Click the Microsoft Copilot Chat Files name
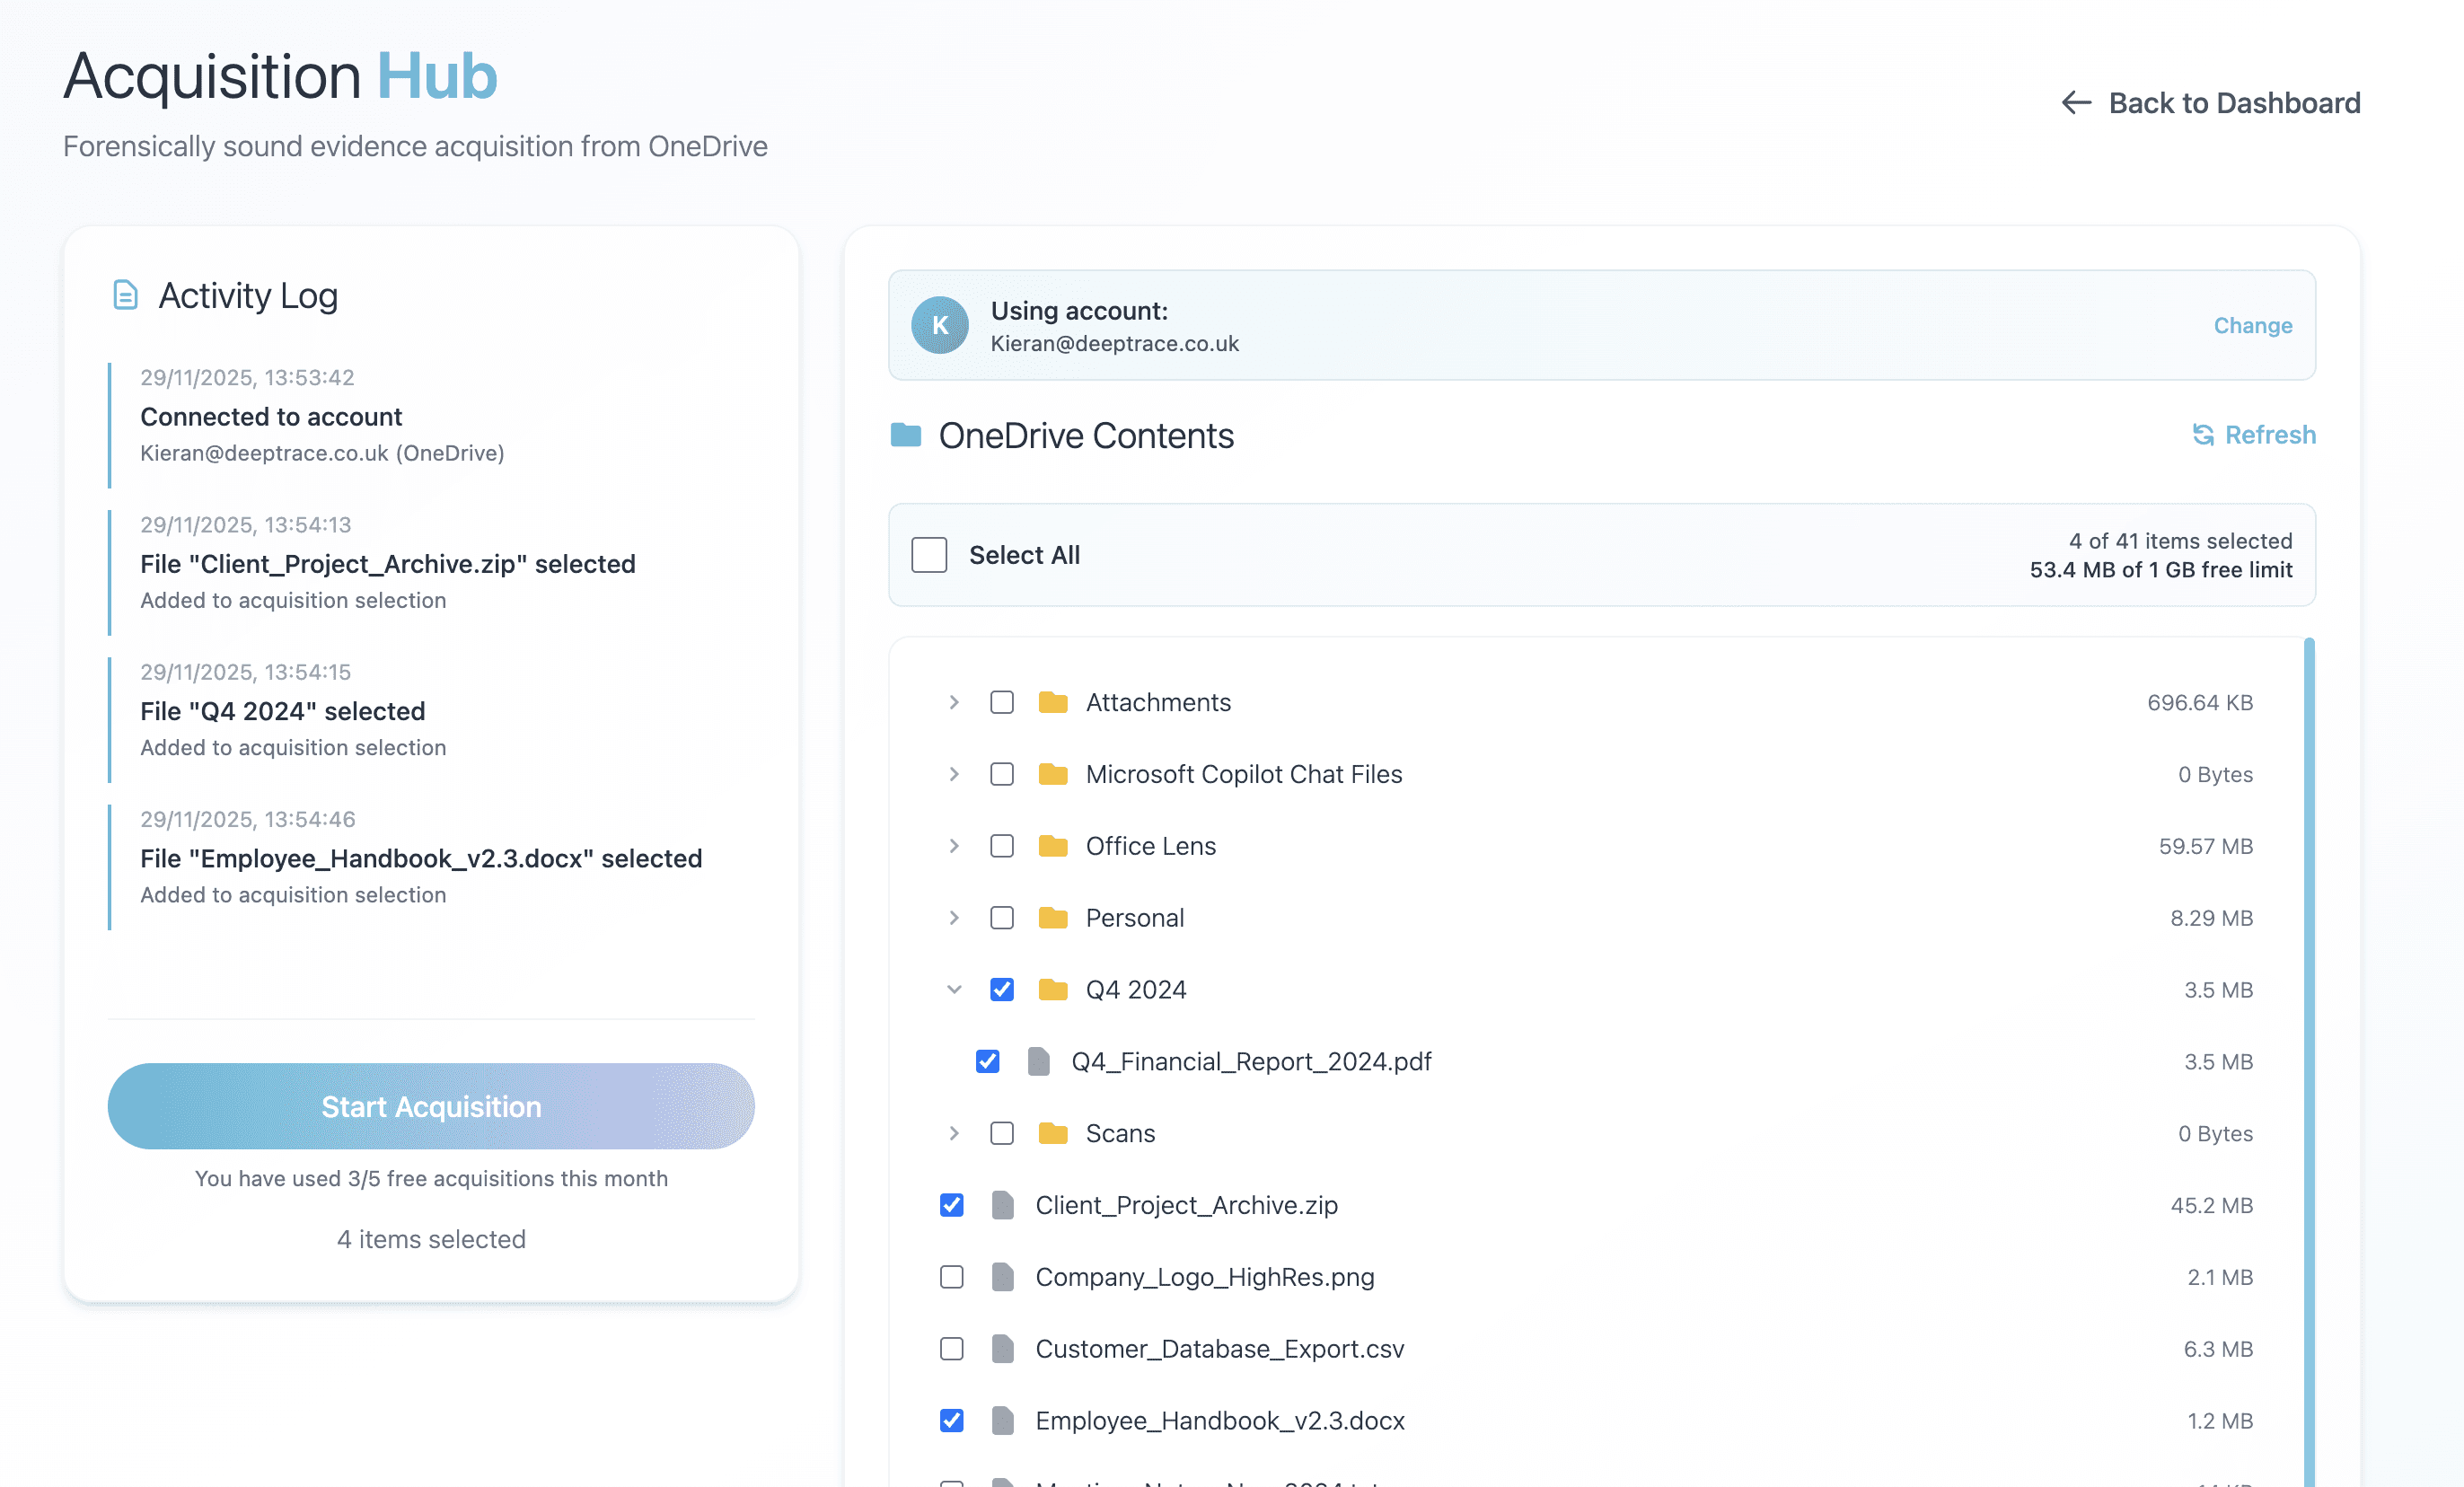2464x1487 pixels. pos(1244,774)
